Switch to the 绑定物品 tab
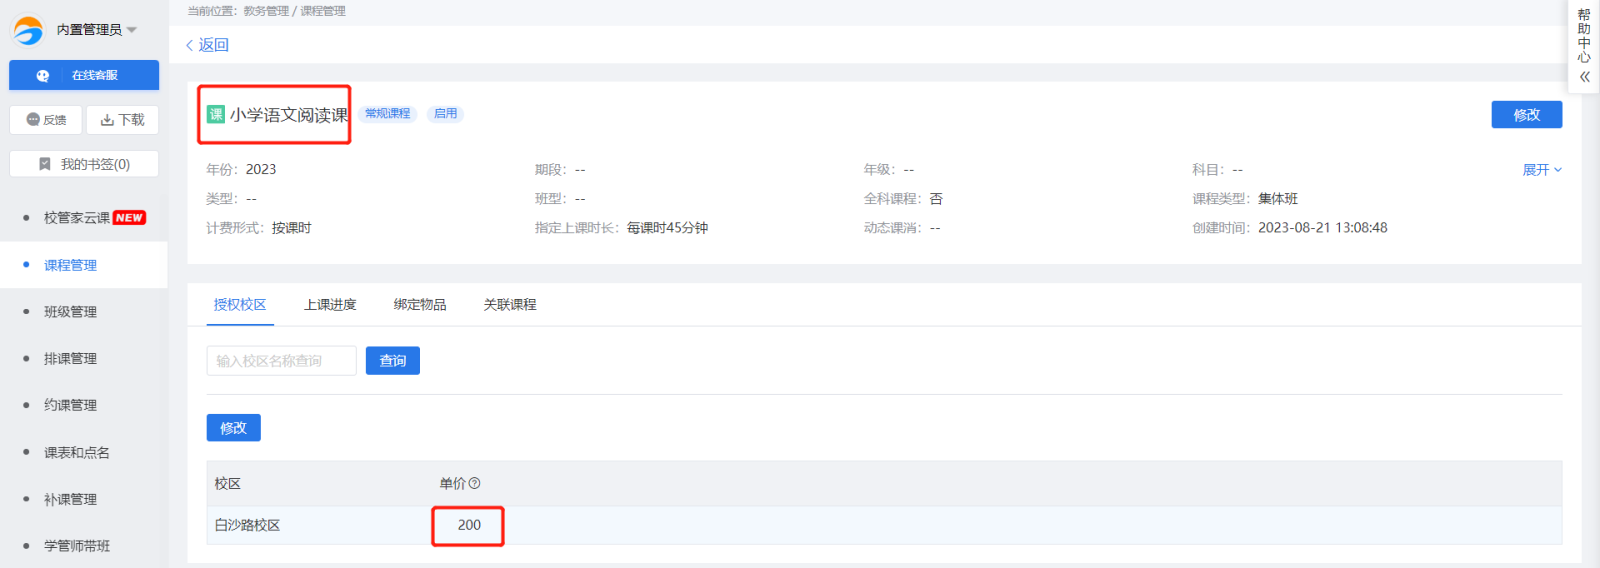Viewport: 1600px width, 568px height. click(420, 304)
